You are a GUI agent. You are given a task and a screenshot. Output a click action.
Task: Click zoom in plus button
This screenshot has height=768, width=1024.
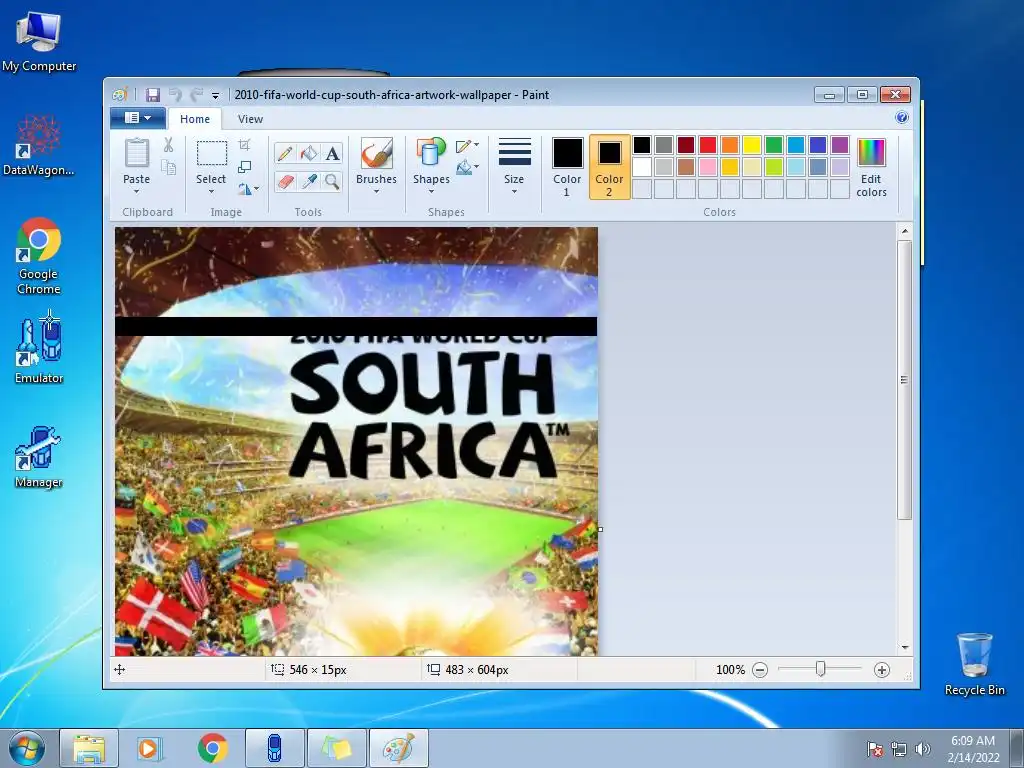coord(882,670)
